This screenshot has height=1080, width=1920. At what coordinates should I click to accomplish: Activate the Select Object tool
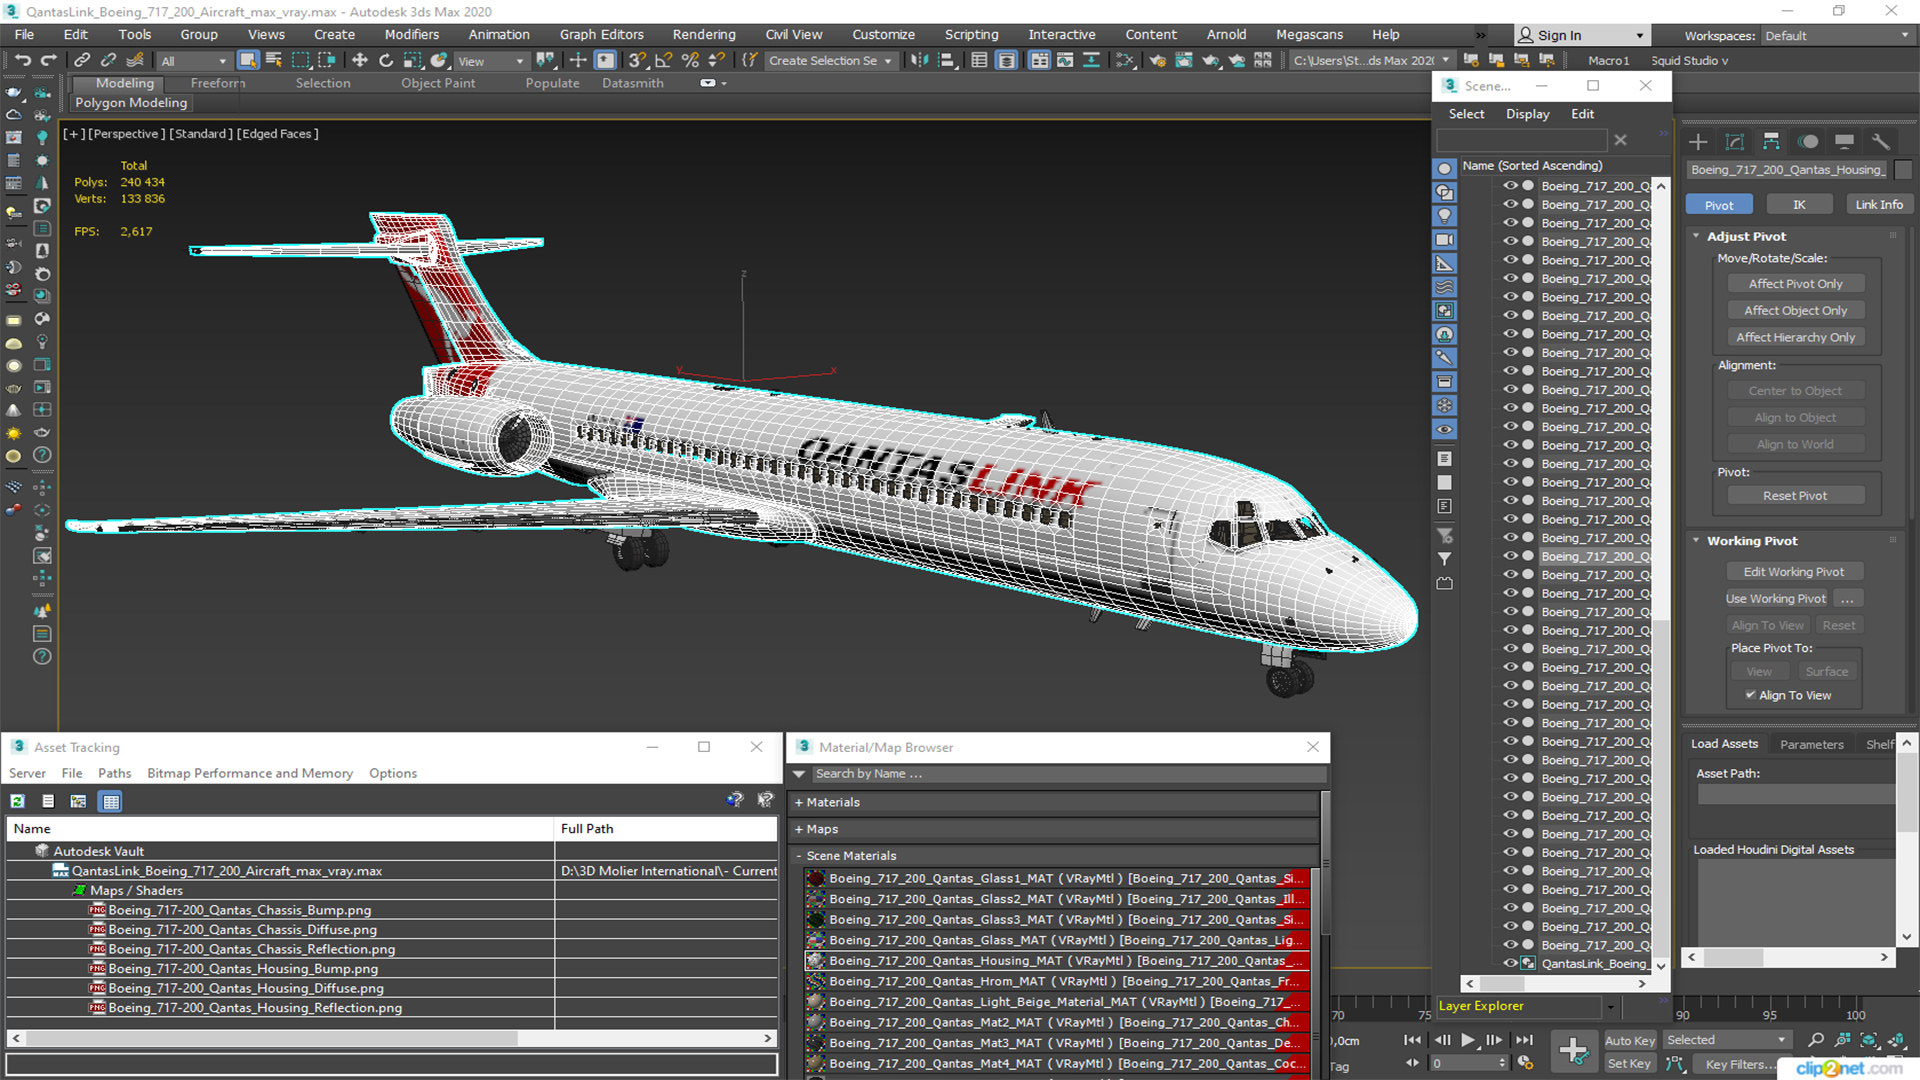[248, 61]
